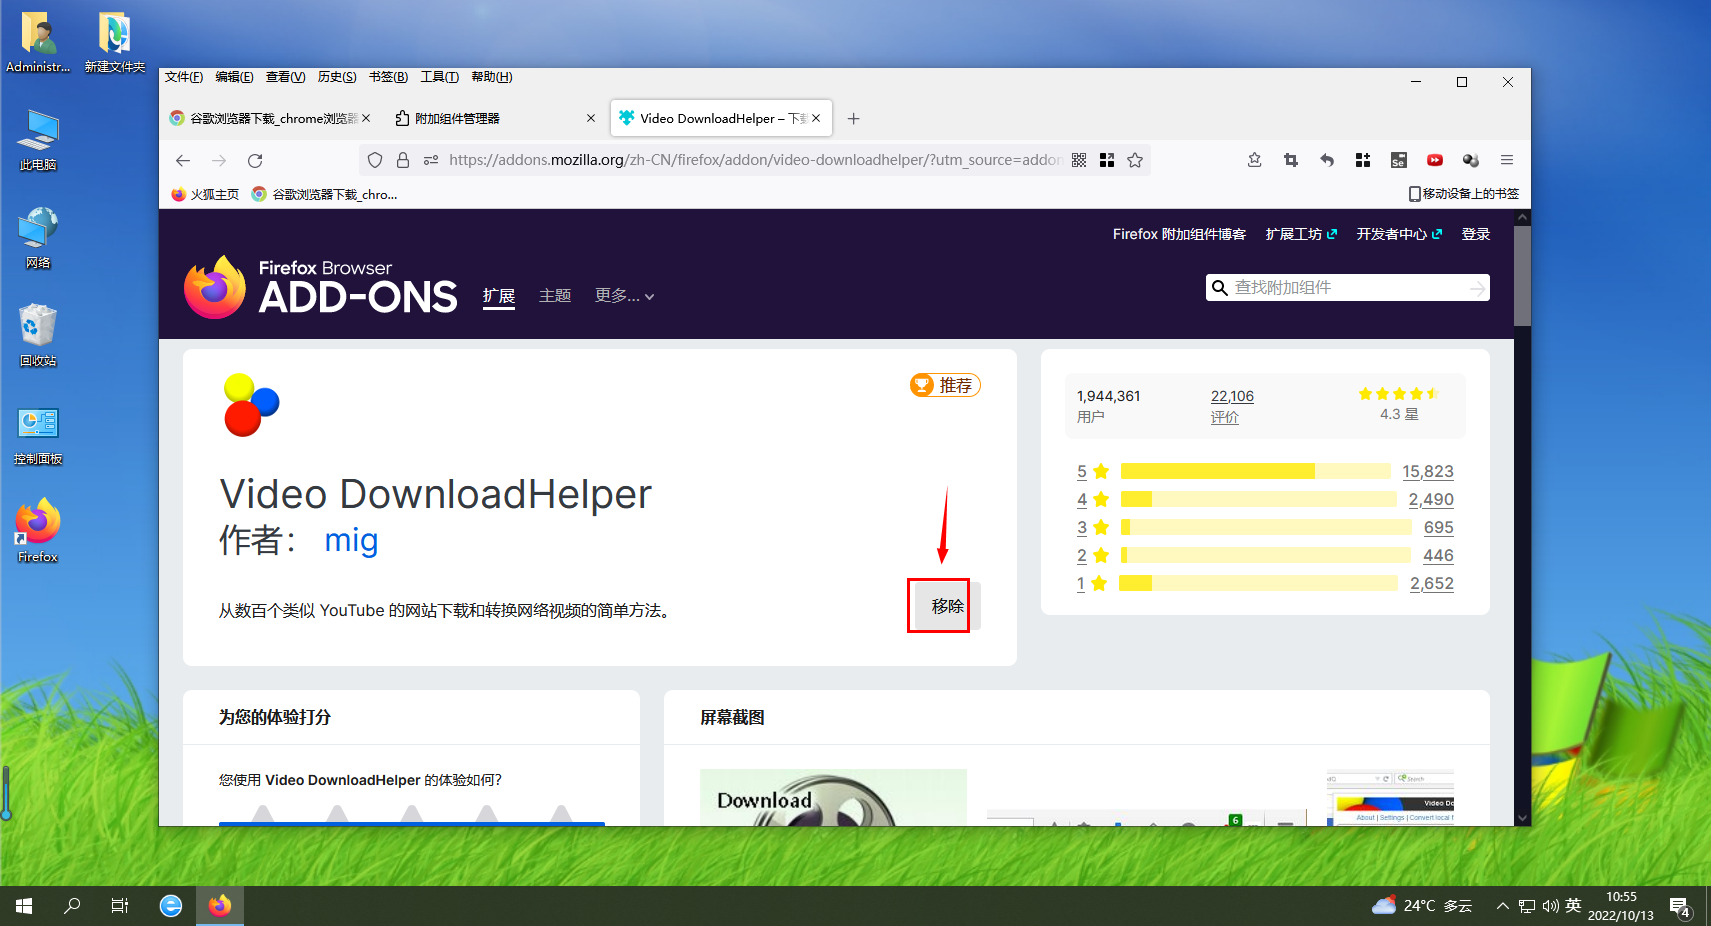Bookmark this page with the star
1711x926 pixels.
click(x=1135, y=160)
